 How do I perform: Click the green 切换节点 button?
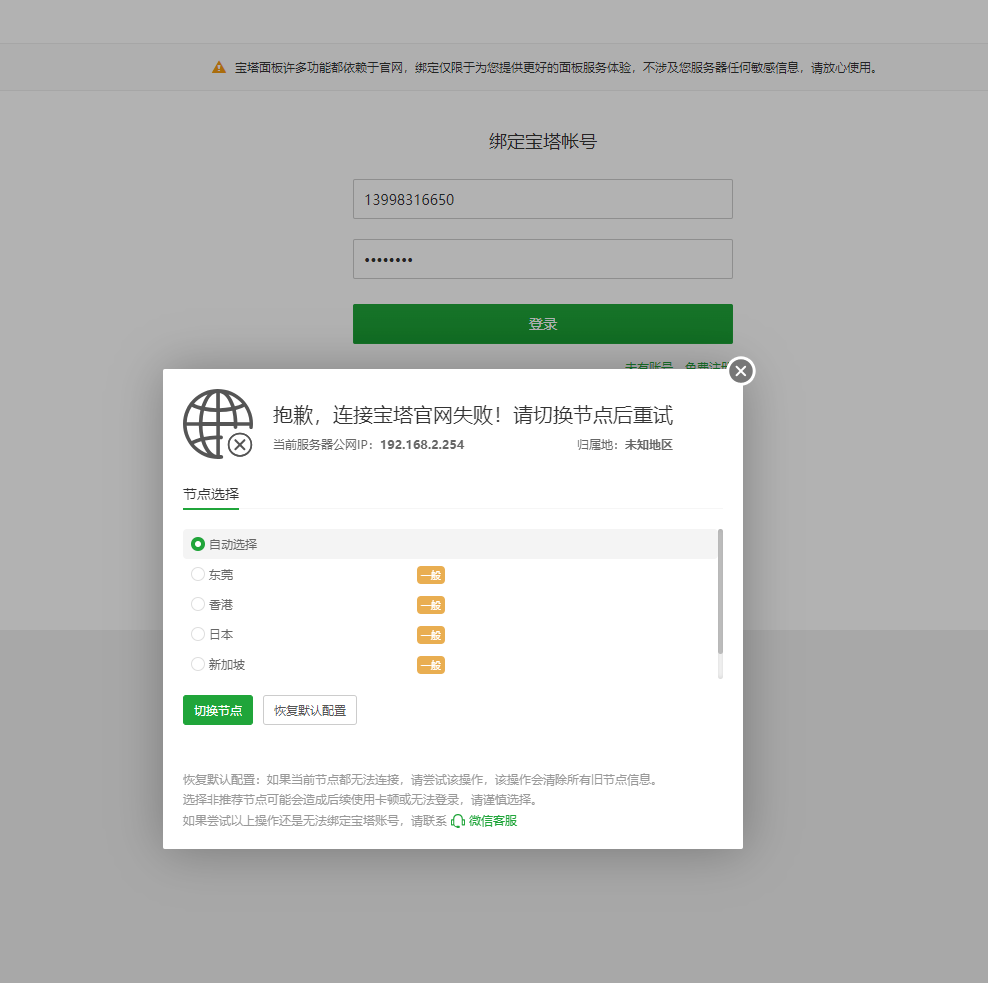click(218, 710)
